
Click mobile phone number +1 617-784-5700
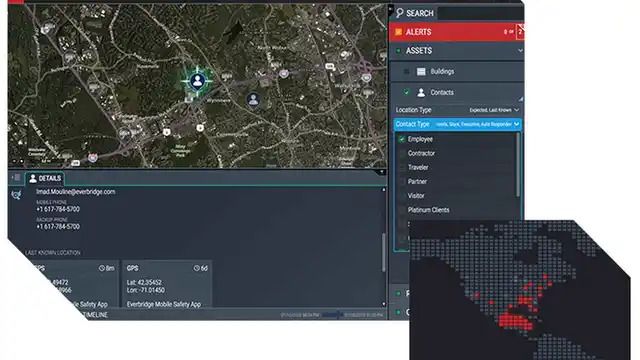click(58, 209)
